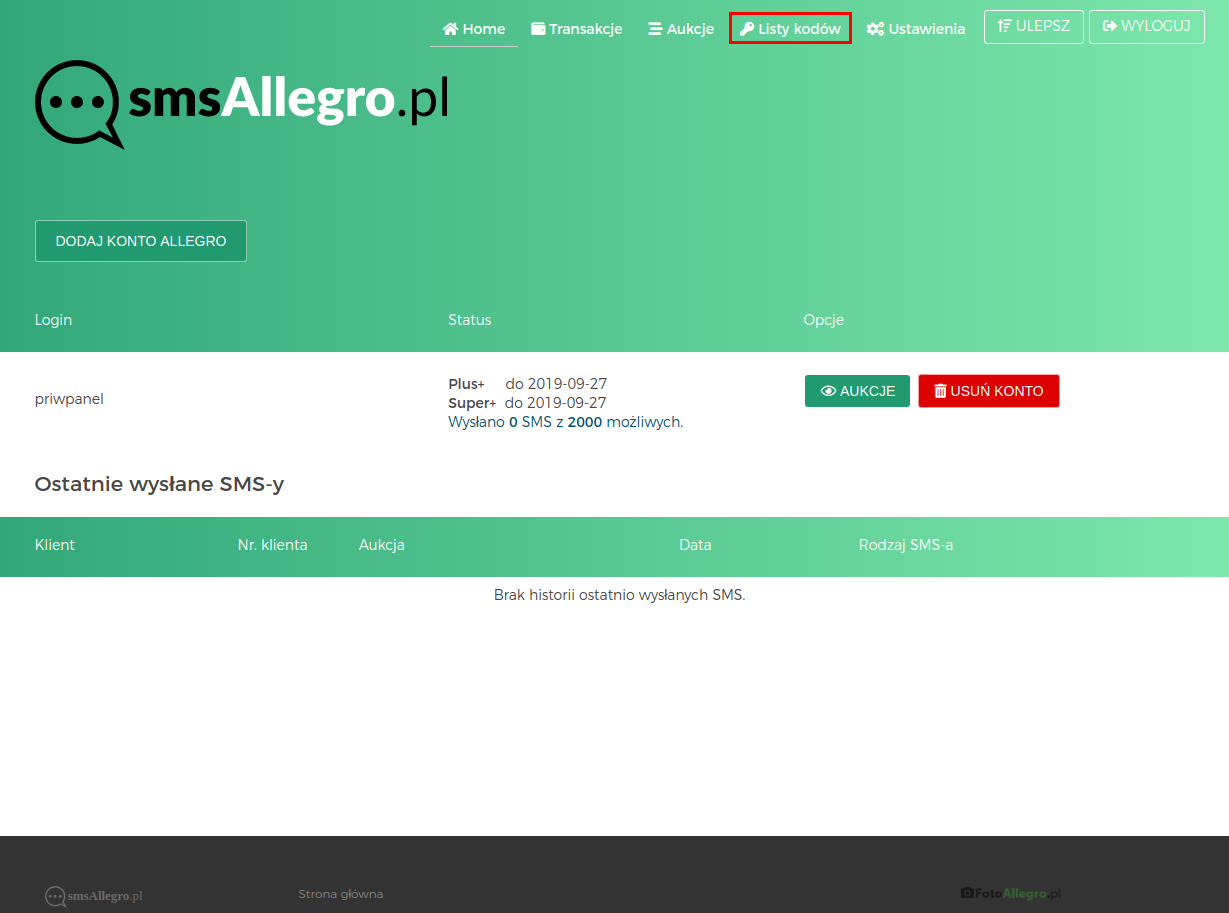The height and width of the screenshot is (913, 1229).
Task: Click the Data column header
Action: (x=695, y=545)
